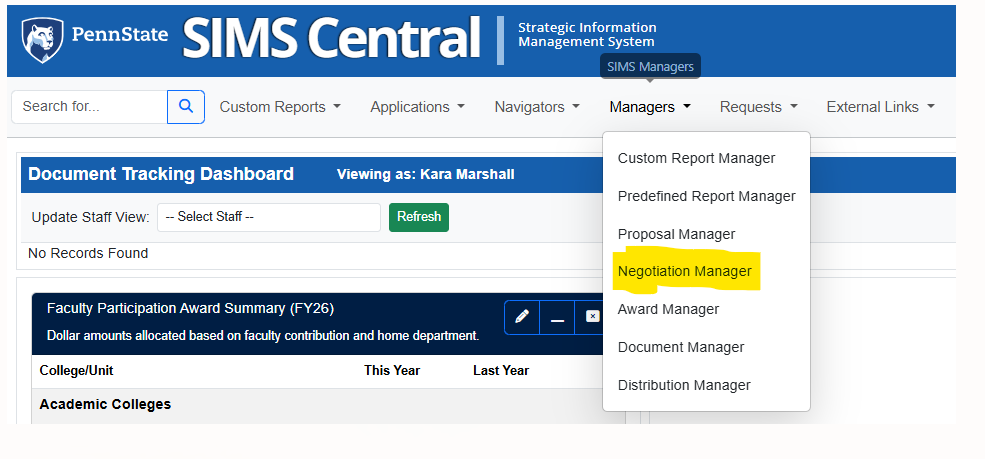985x459 pixels.
Task: Expand the External Links menu
Action: [880, 107]
